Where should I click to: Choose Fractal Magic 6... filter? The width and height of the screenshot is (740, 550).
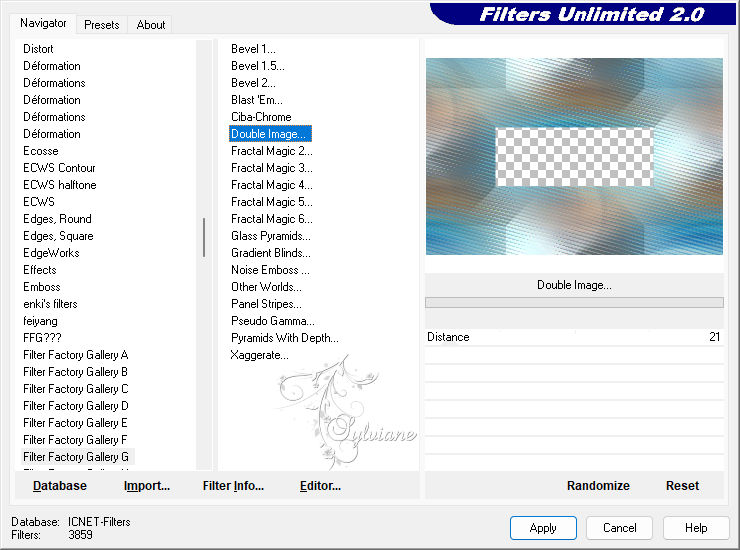[271, 219]
